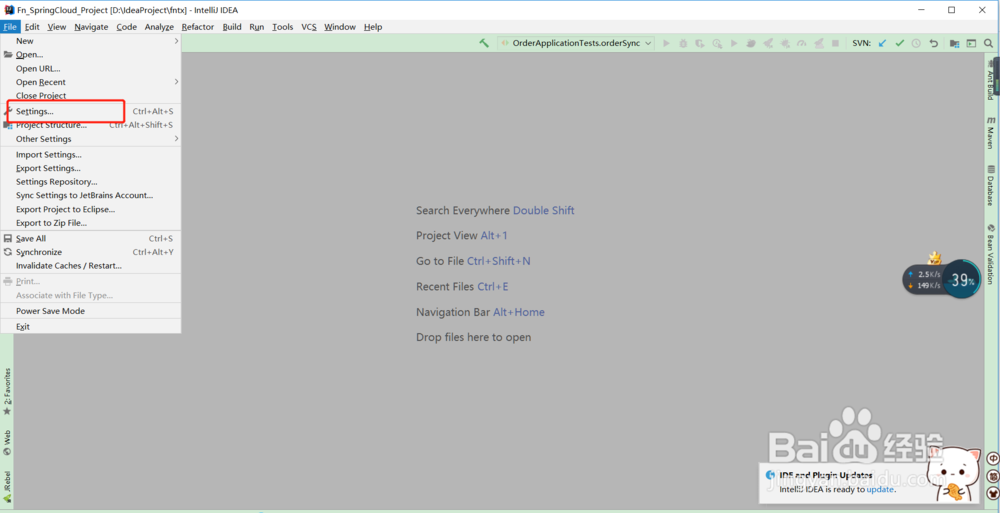Open the OrderApplicationTests.orderSync run configuration dropdown
The height and width of the screenshot is (513, 1000).
coord(575,43)
